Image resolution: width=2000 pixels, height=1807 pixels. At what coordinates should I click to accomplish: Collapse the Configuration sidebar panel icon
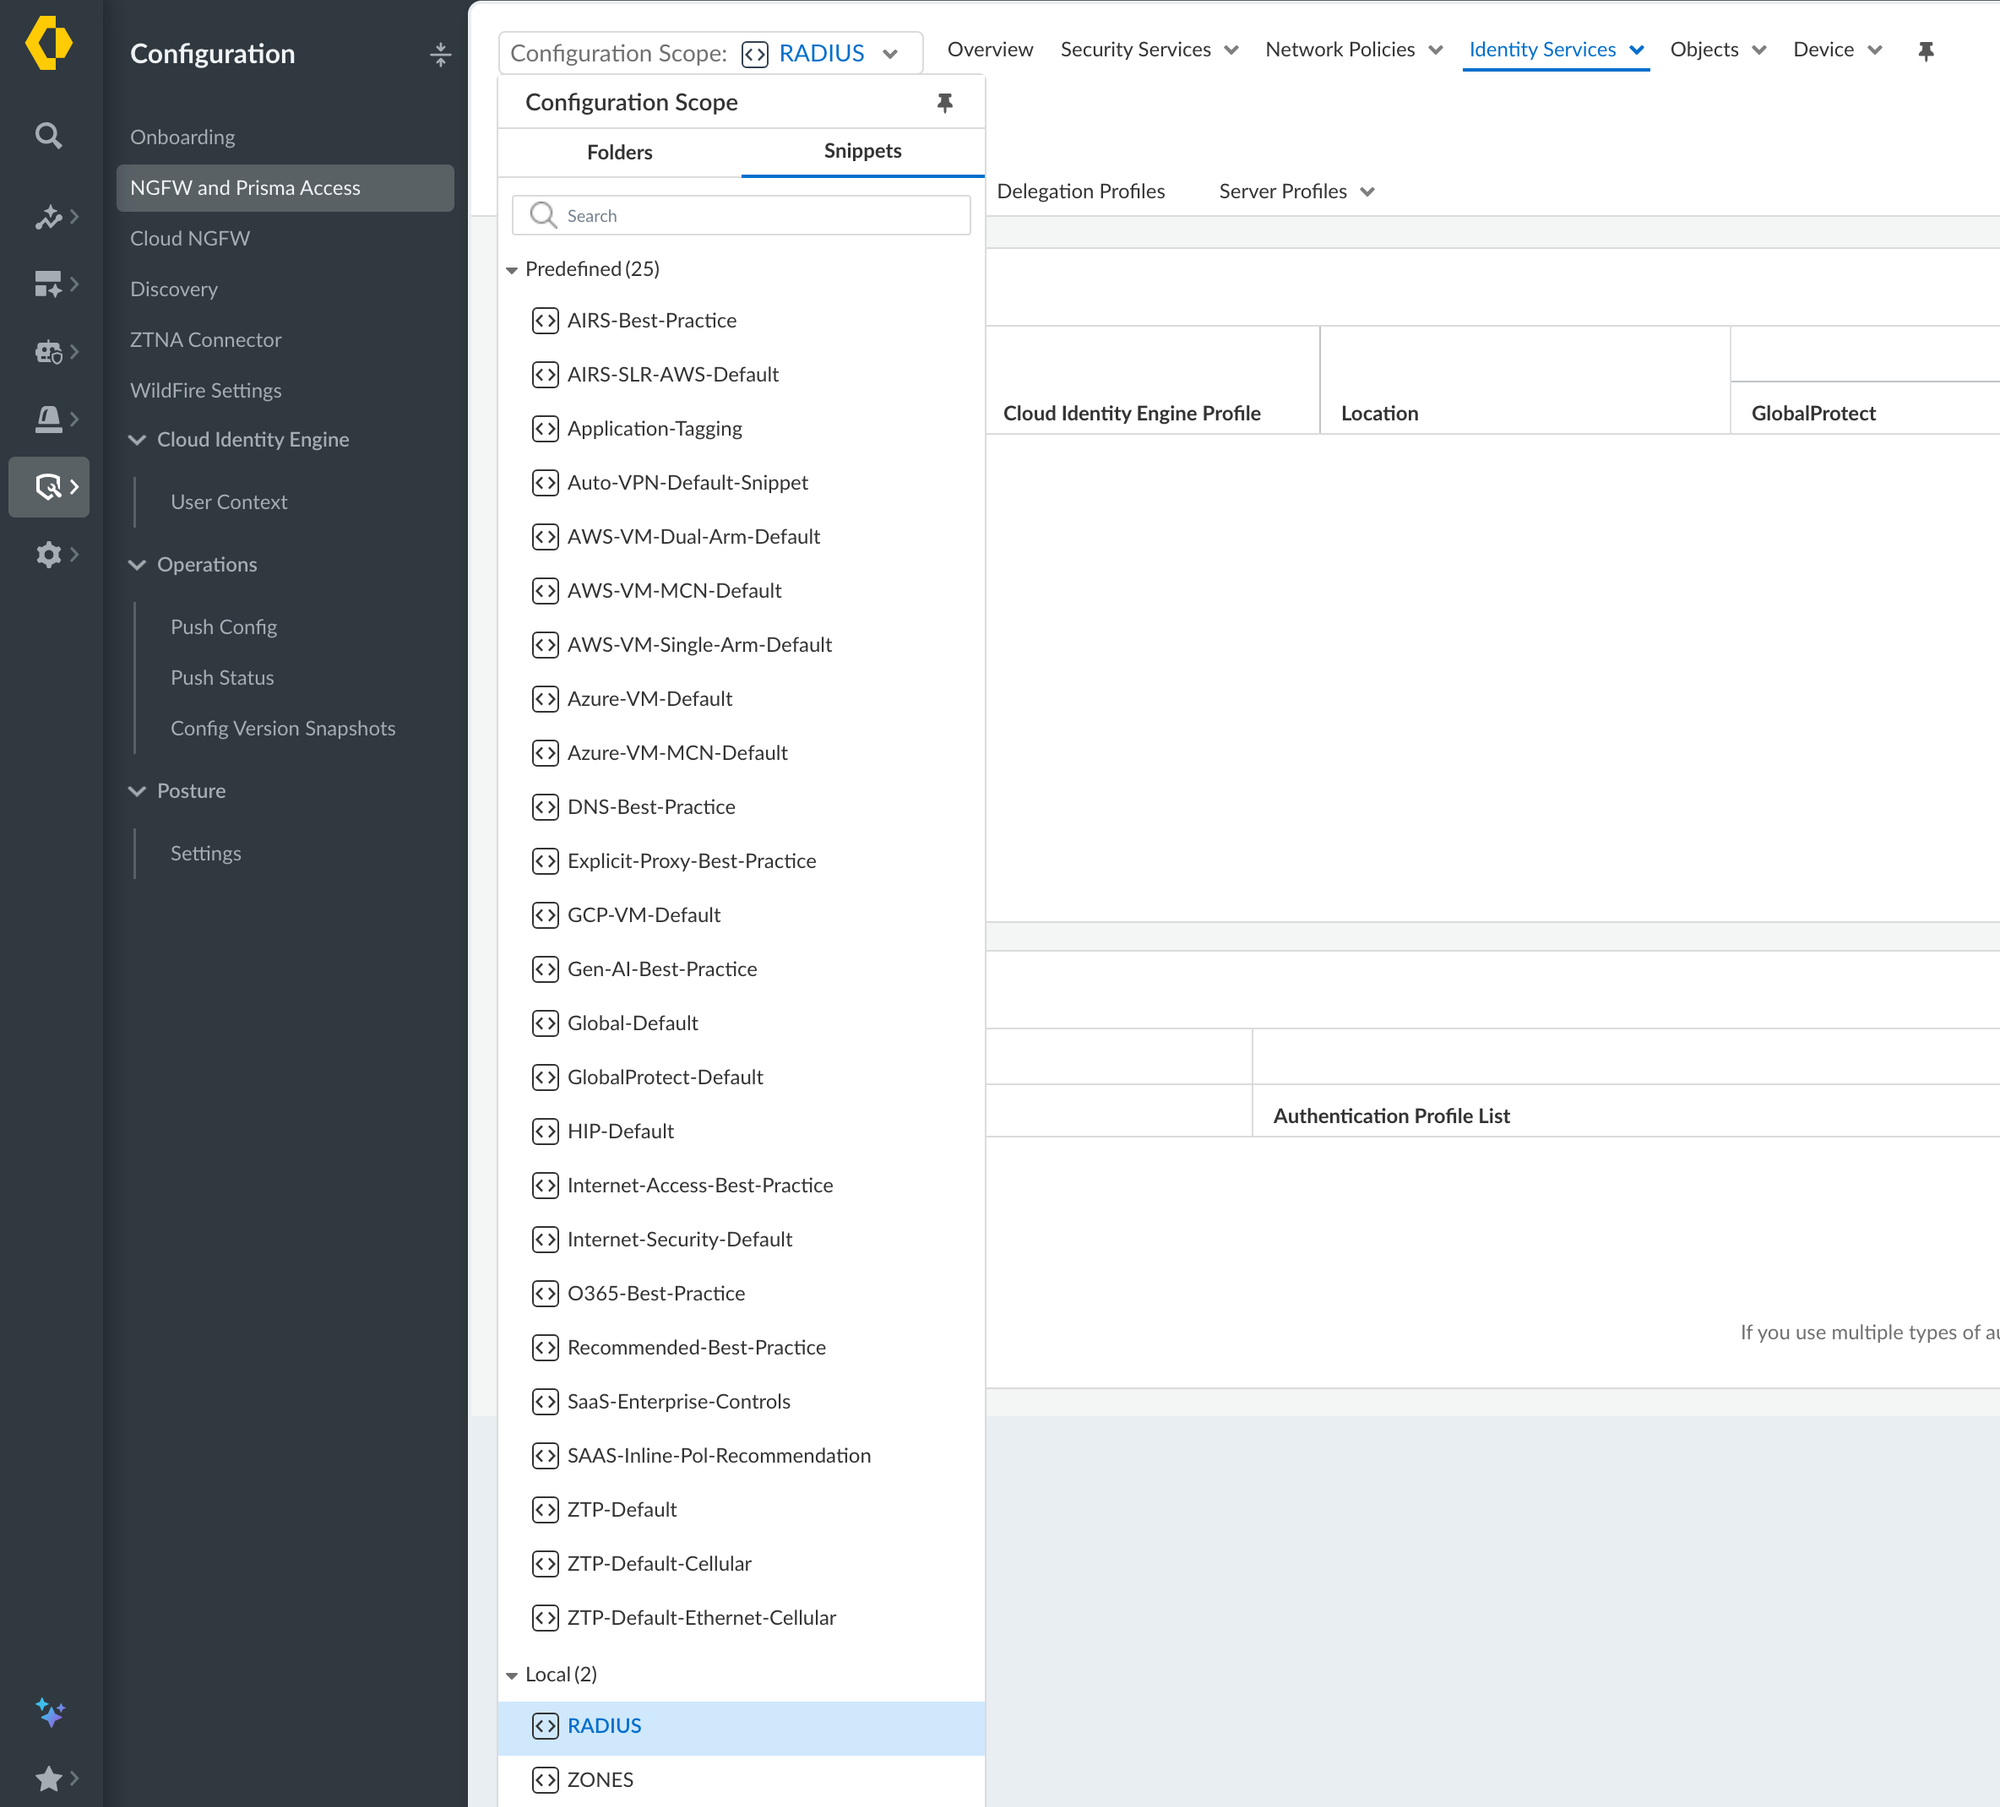tap(440, 54)
